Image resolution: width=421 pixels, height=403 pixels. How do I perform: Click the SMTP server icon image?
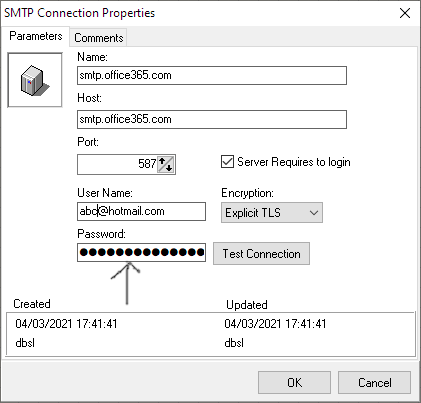point(35,80)
